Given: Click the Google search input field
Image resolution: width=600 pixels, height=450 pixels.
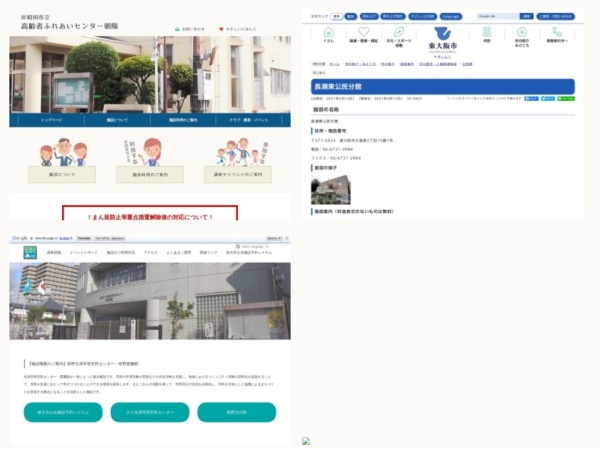Looking at the screenshot, I should click(498, 16).
